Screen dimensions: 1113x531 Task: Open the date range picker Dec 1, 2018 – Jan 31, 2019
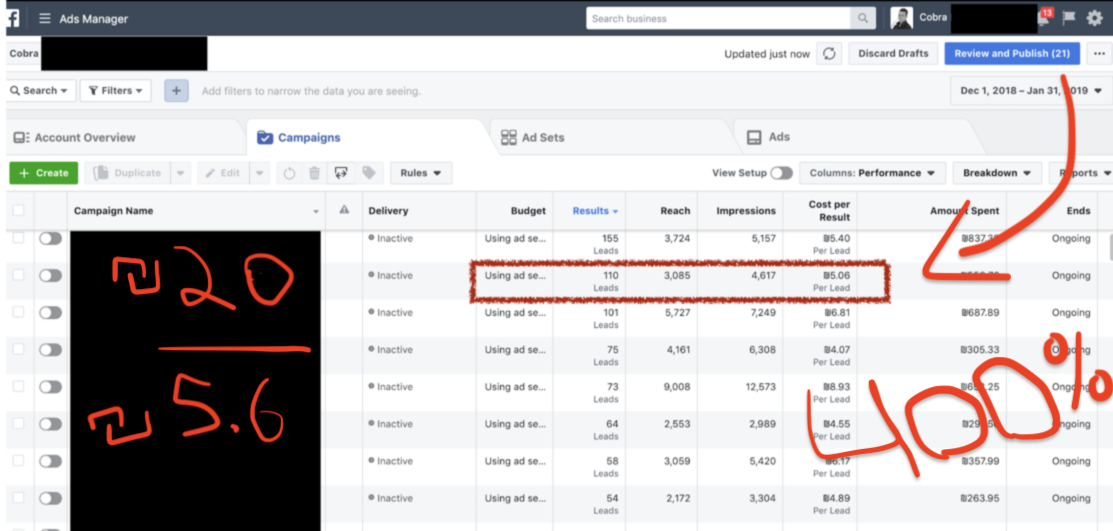[x=1029, y=91]
